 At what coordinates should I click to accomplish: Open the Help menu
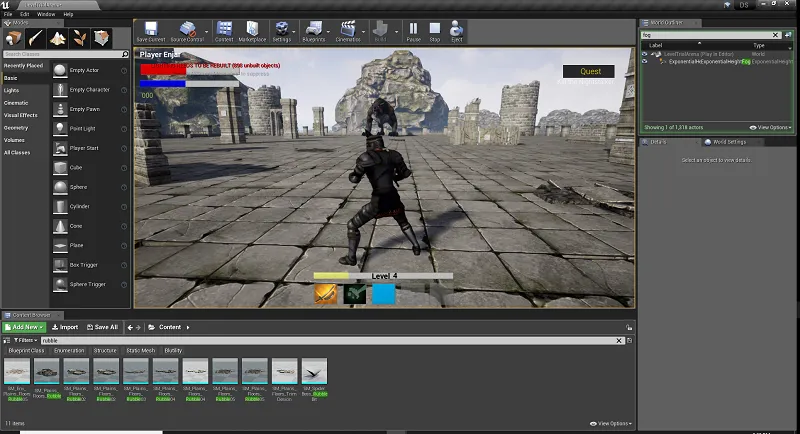(68, 14)
